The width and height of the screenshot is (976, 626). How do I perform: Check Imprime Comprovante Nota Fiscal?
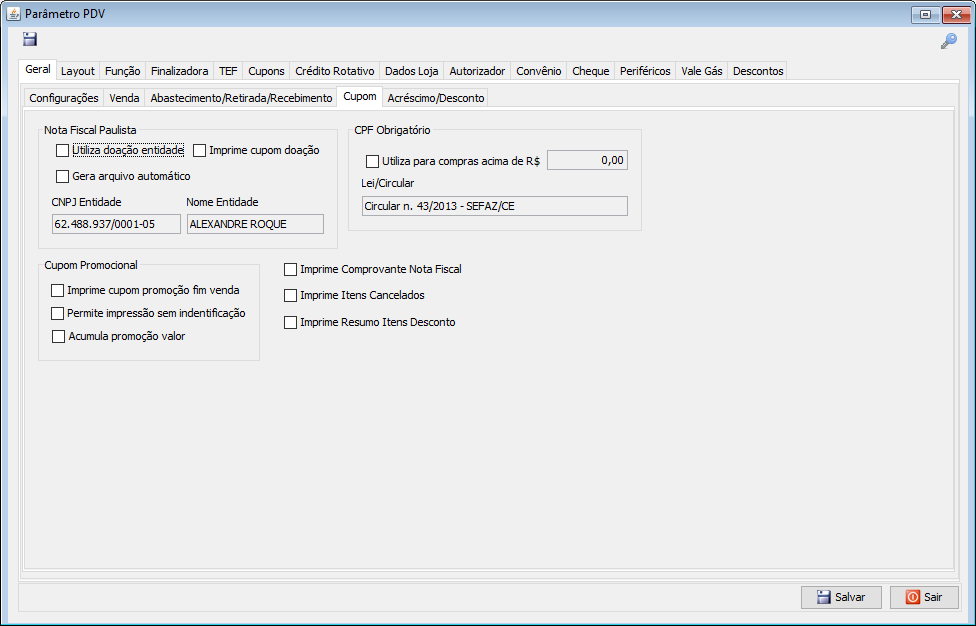(x=291, y=269)
